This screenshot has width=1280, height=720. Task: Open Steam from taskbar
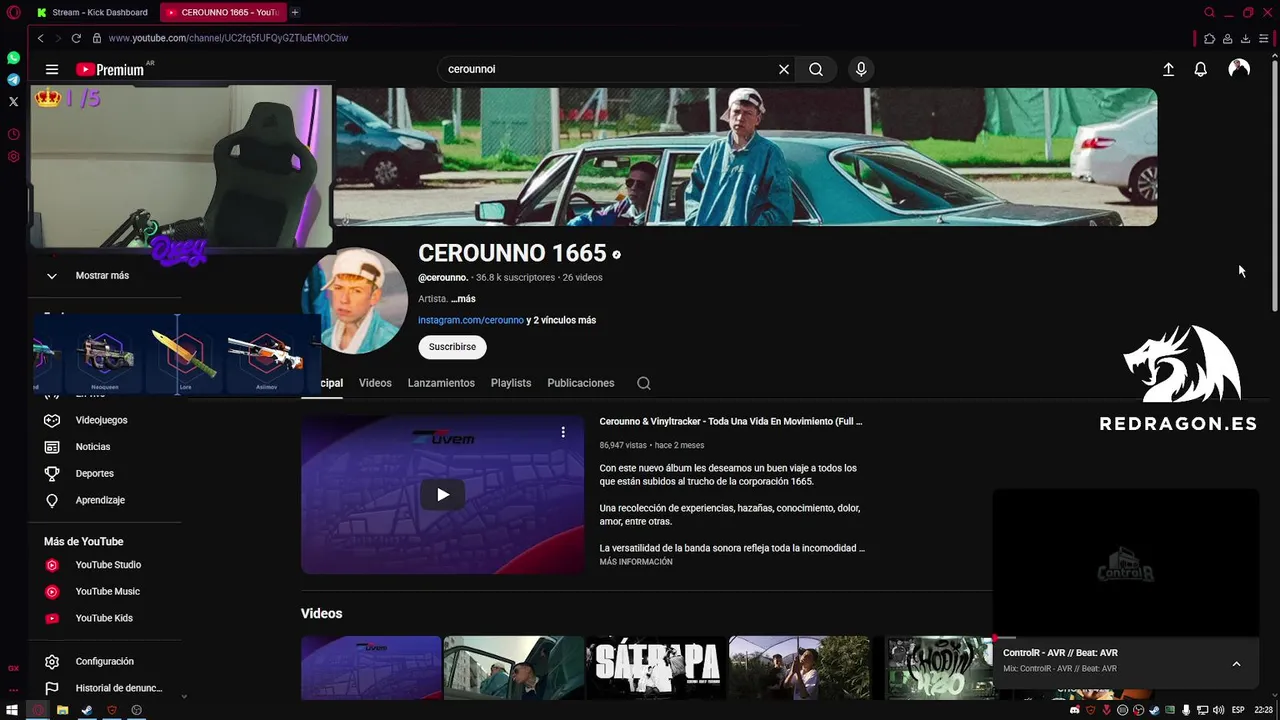click(87, 710)
